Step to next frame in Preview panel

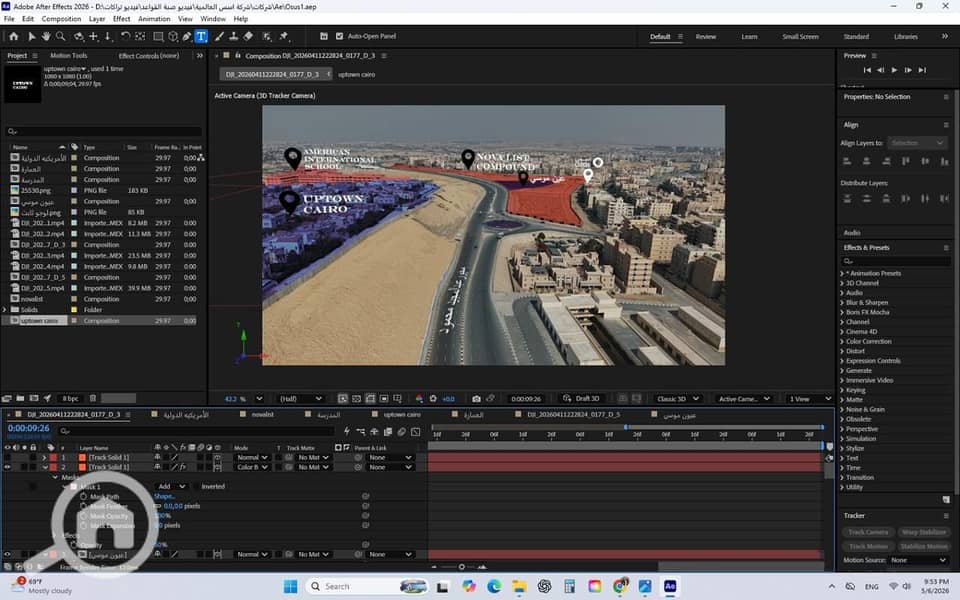coord(908,70)
